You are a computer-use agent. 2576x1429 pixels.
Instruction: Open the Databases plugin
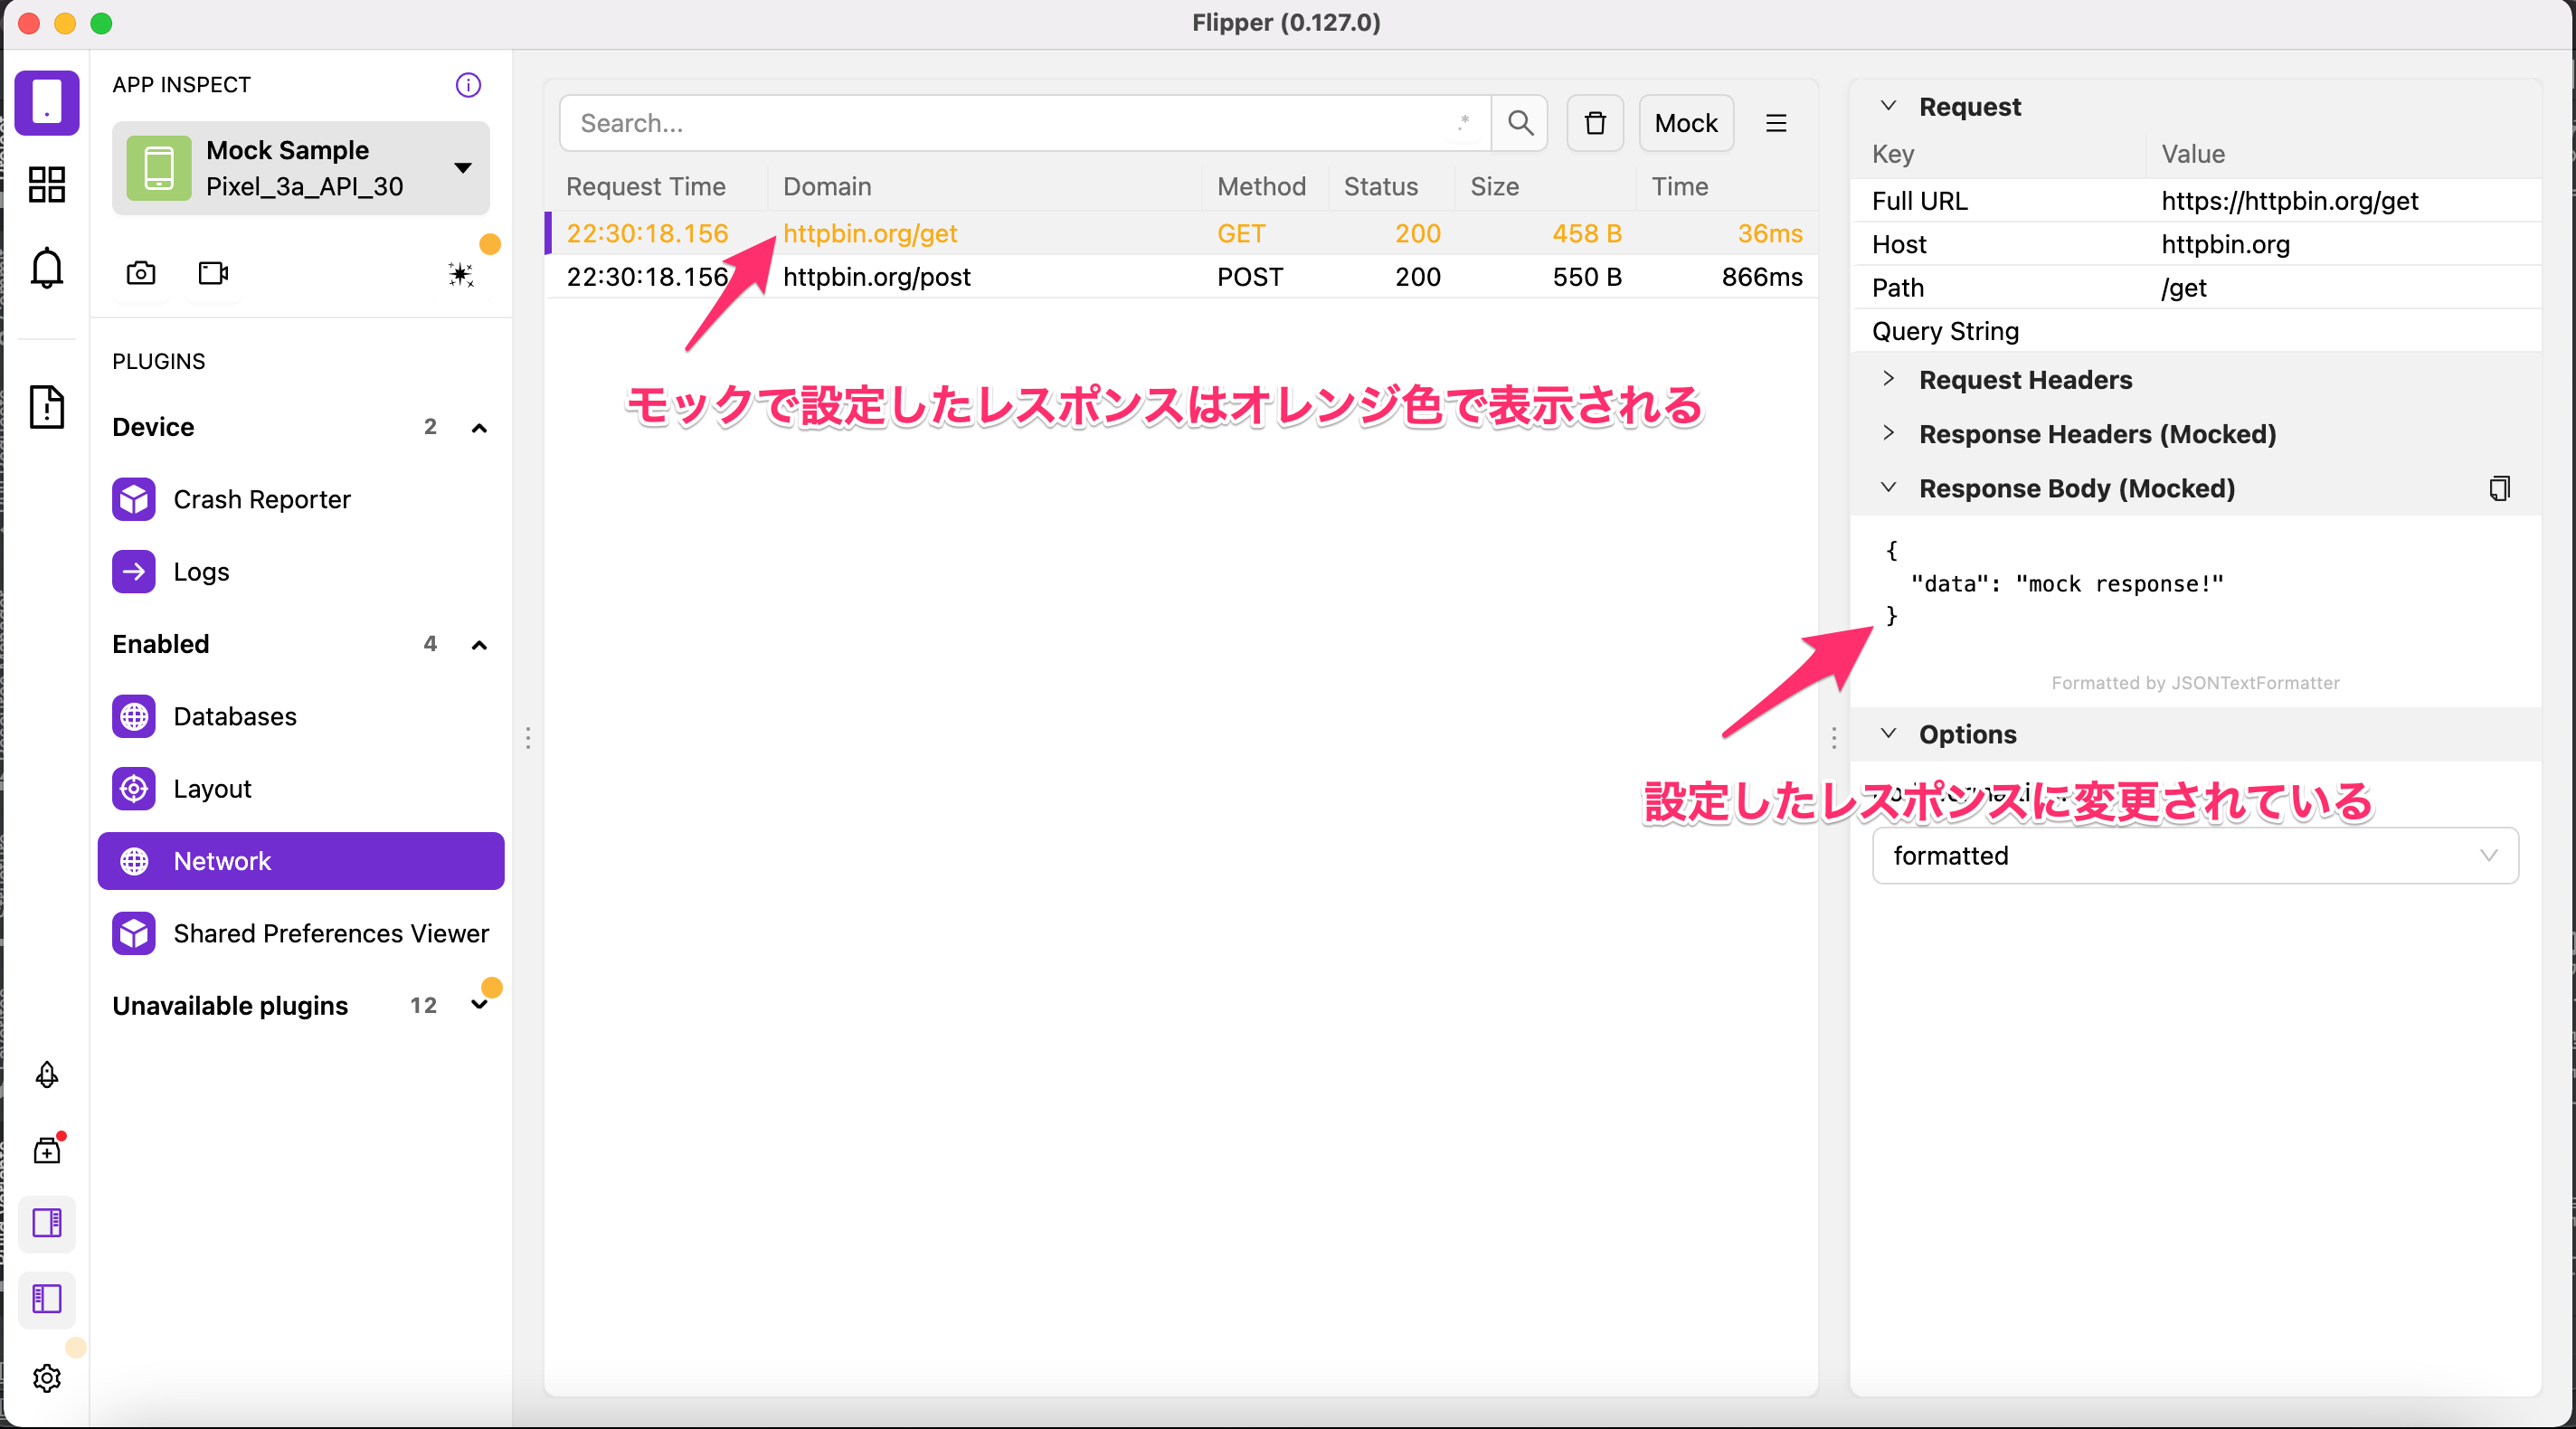[x=234, y=717]
